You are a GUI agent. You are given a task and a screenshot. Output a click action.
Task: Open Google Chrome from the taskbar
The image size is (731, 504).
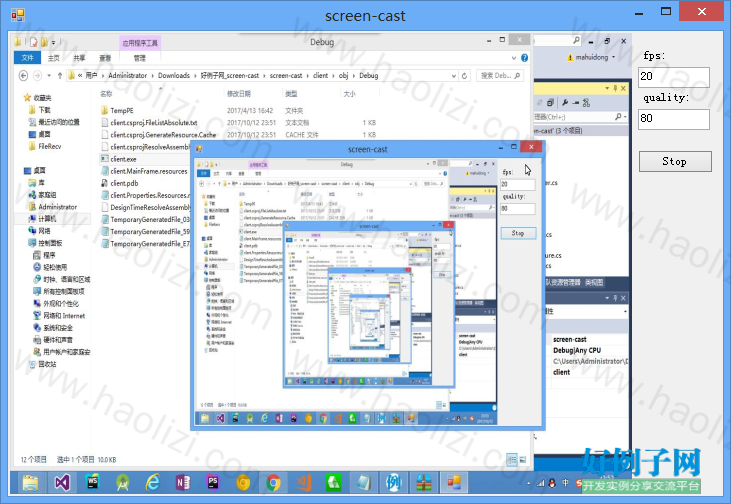(x=273, y=483)
